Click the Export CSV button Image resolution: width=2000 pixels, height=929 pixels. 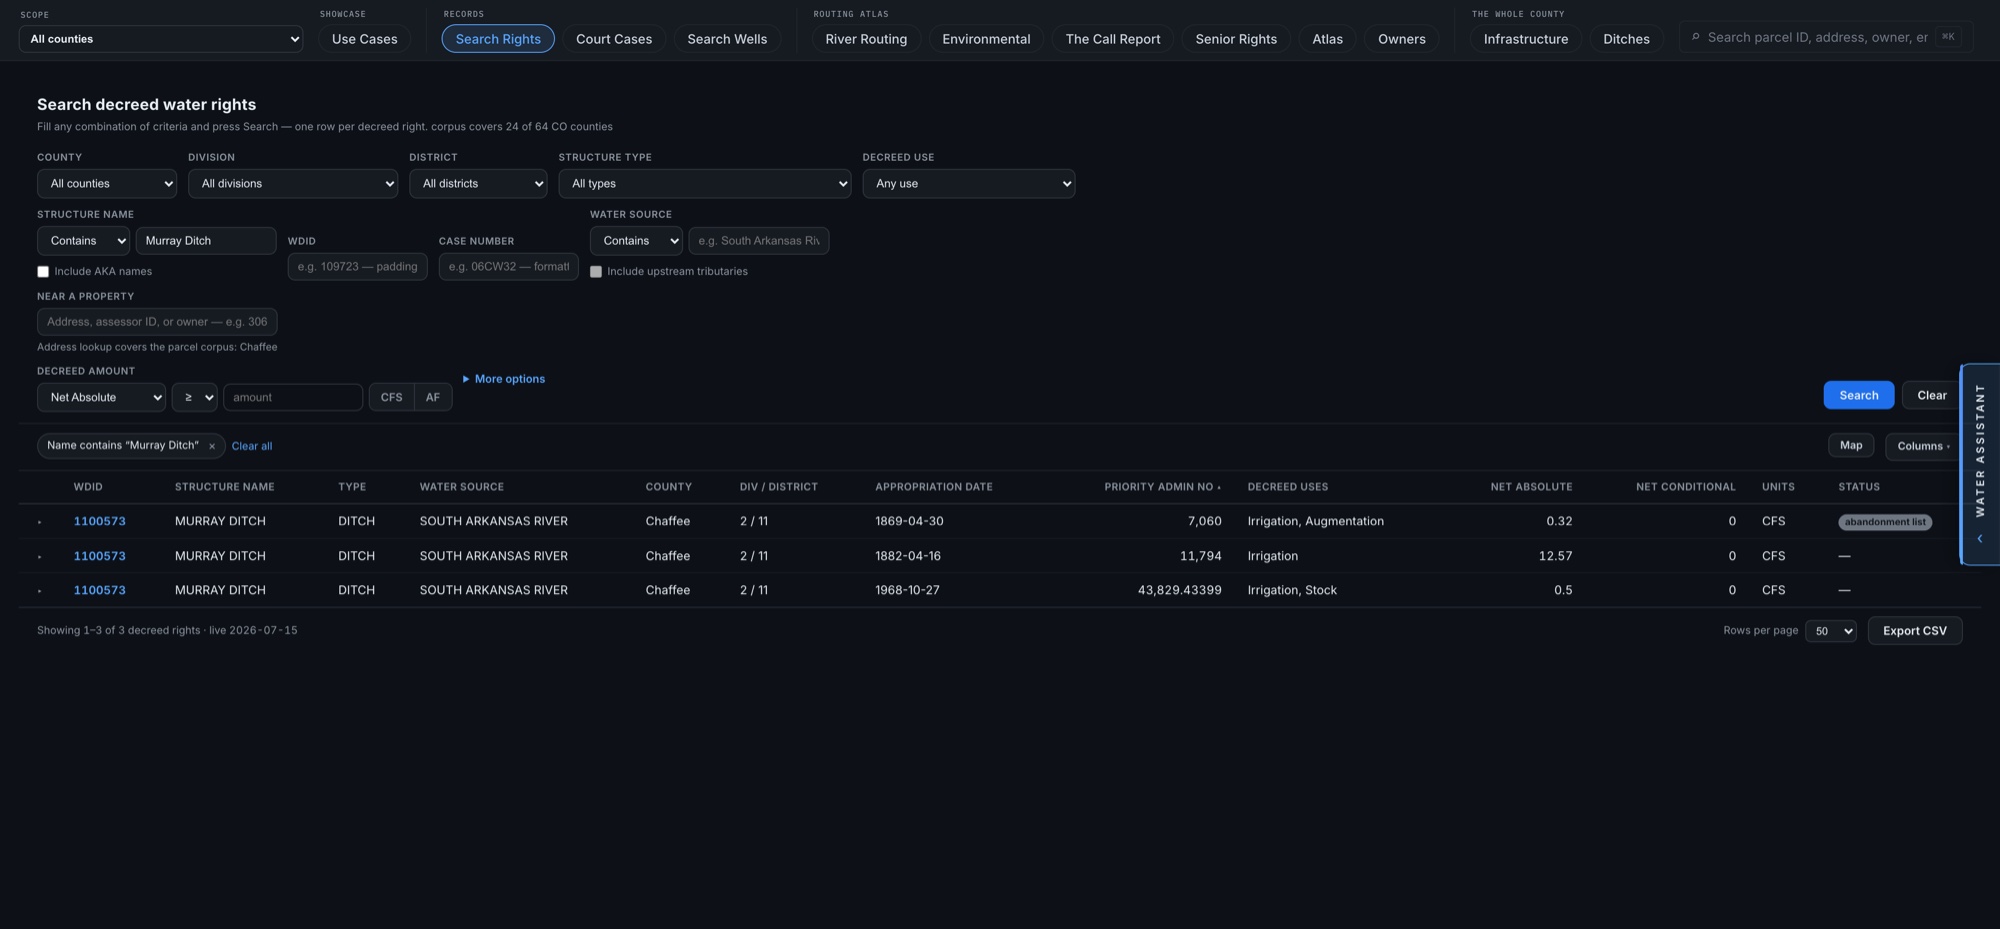pos(1915,631)
